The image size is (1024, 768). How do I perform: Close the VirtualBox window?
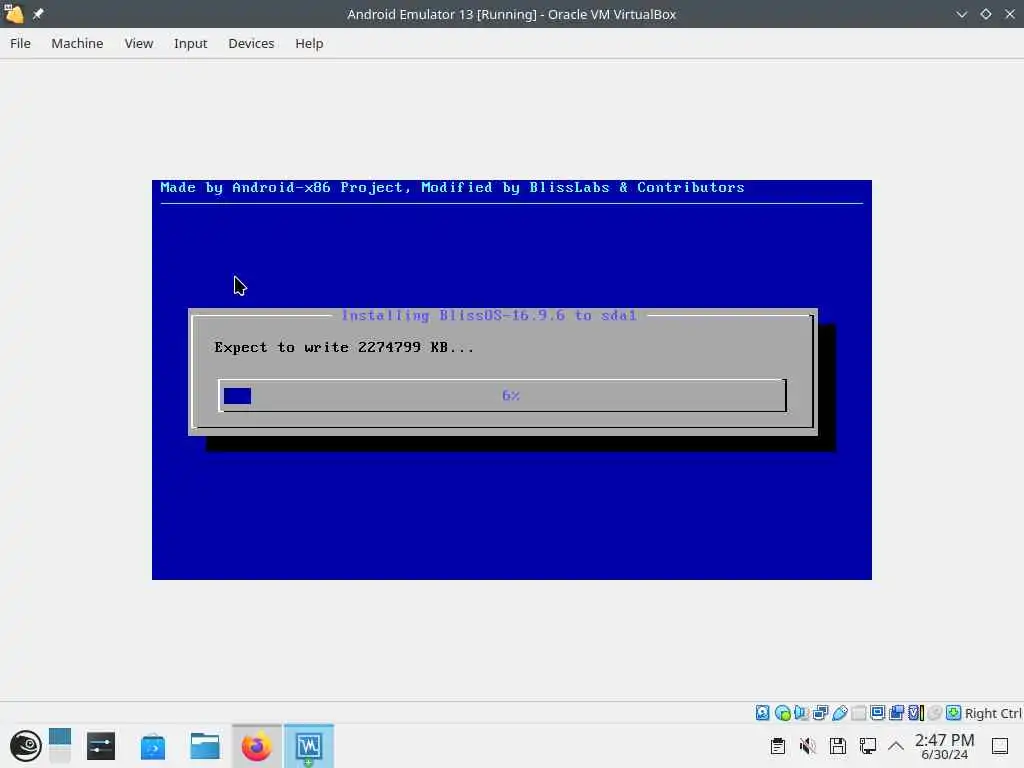pos(1010,14)
